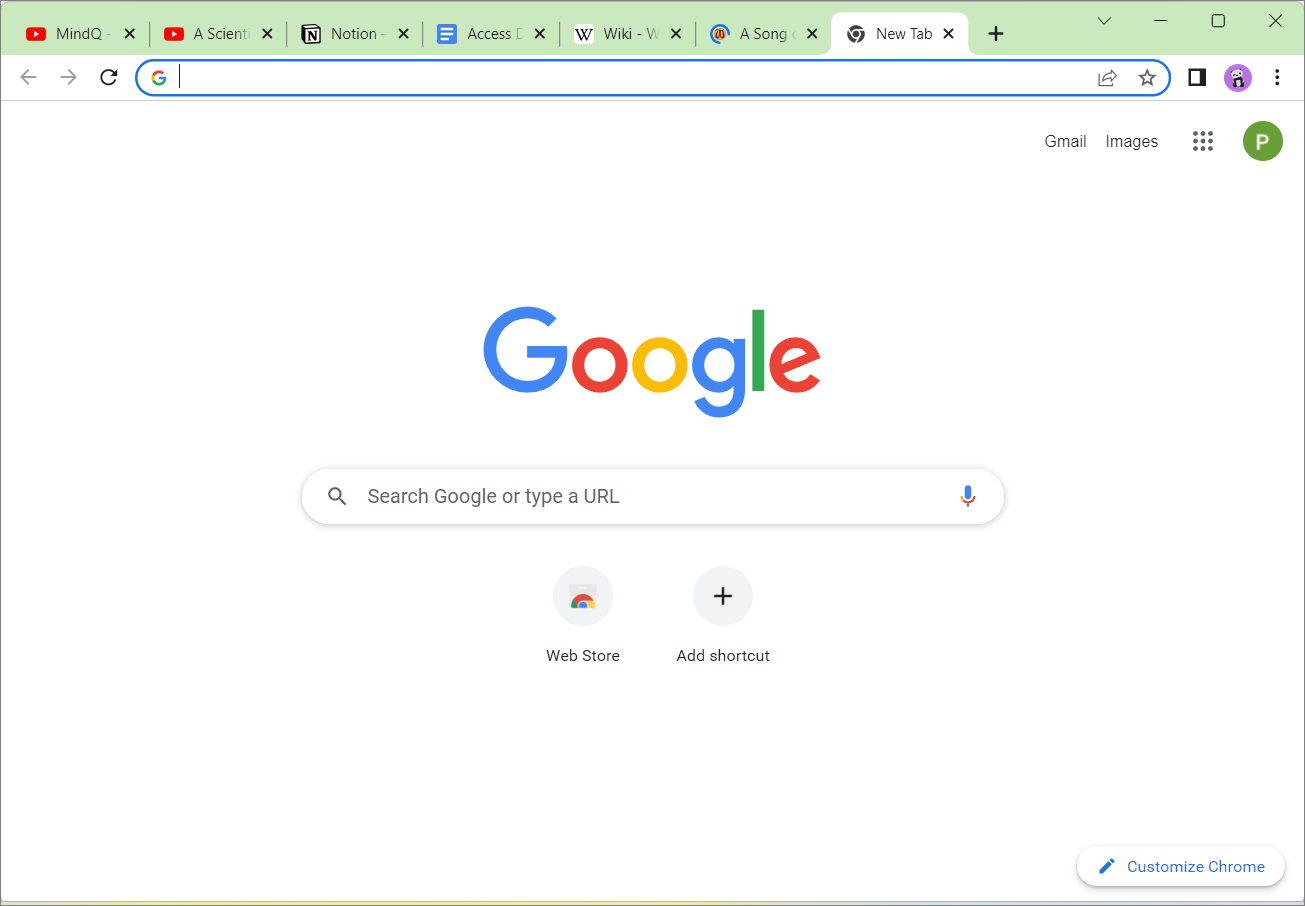The width and height of the screenshot is (1305, 906).
Task: Go forward with the forward arrow
Action: pyautogui.click(x=68, y=77)
